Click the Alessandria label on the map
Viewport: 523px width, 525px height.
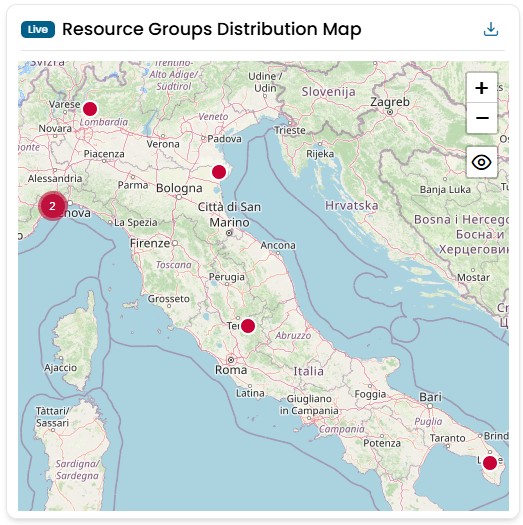click(x=55, y=178)
